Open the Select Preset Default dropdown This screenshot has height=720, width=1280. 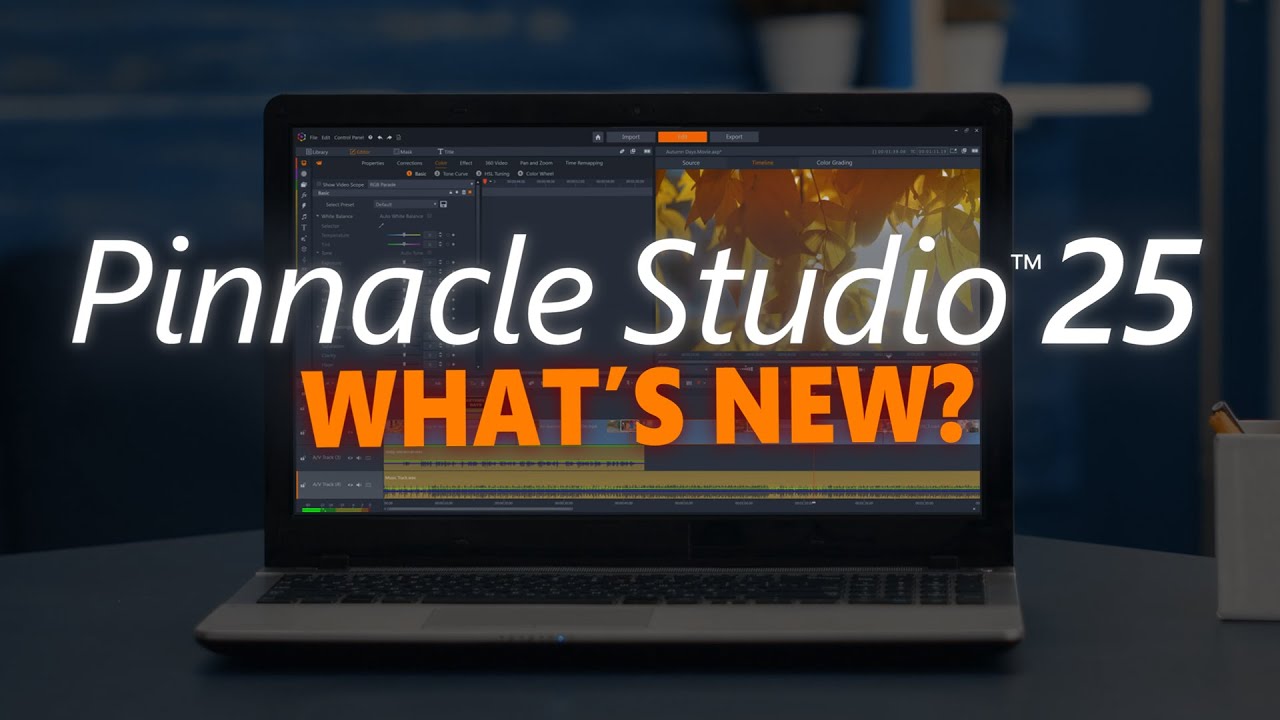(405, 204)
